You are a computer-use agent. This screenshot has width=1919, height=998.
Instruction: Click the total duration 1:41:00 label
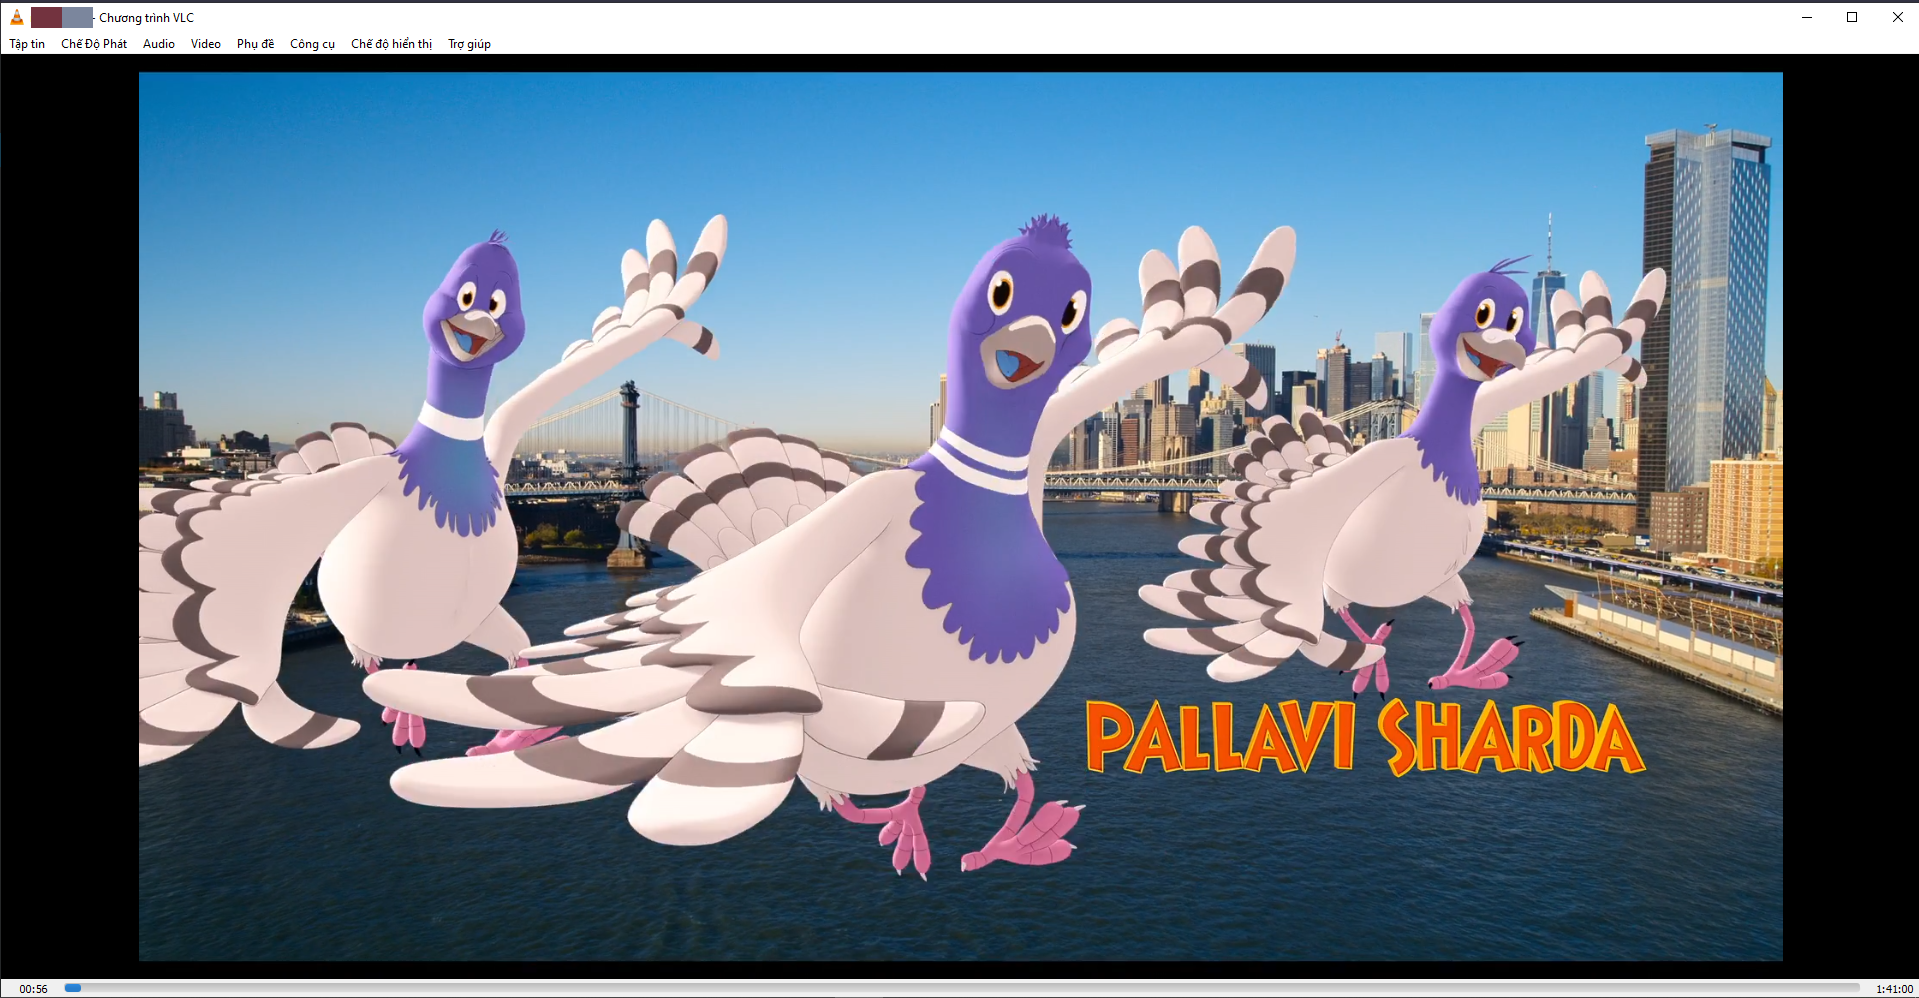coord(1894,989)
